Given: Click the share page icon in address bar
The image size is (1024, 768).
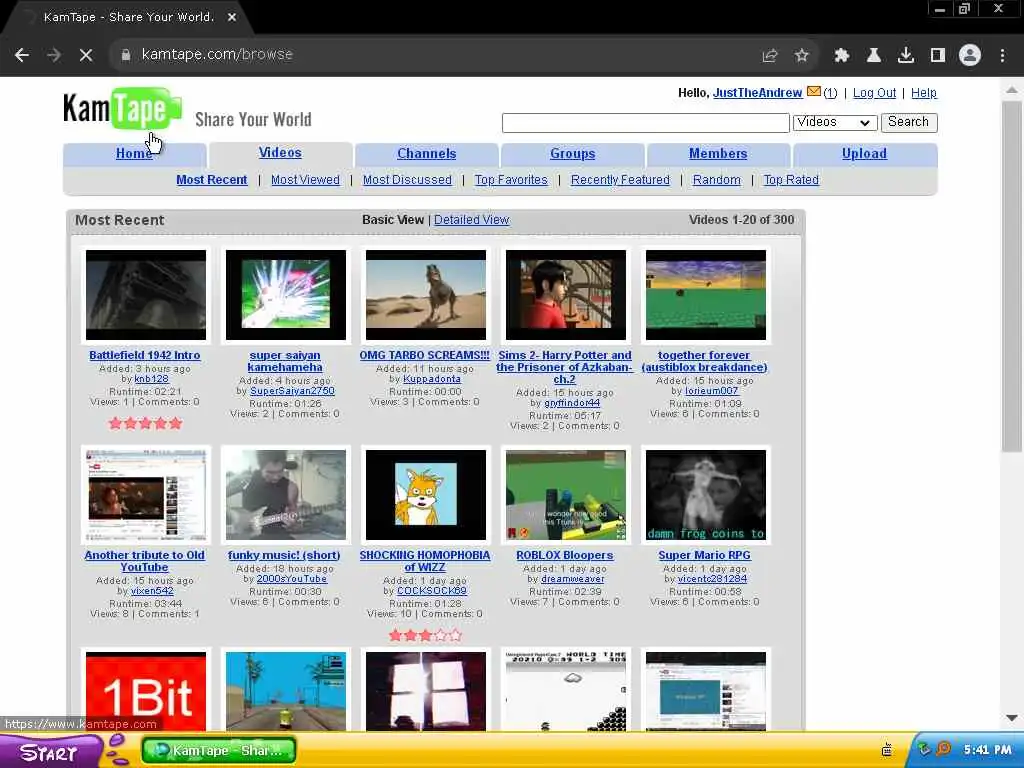Looking at the screenshot, I should click(x=770, y=56).
